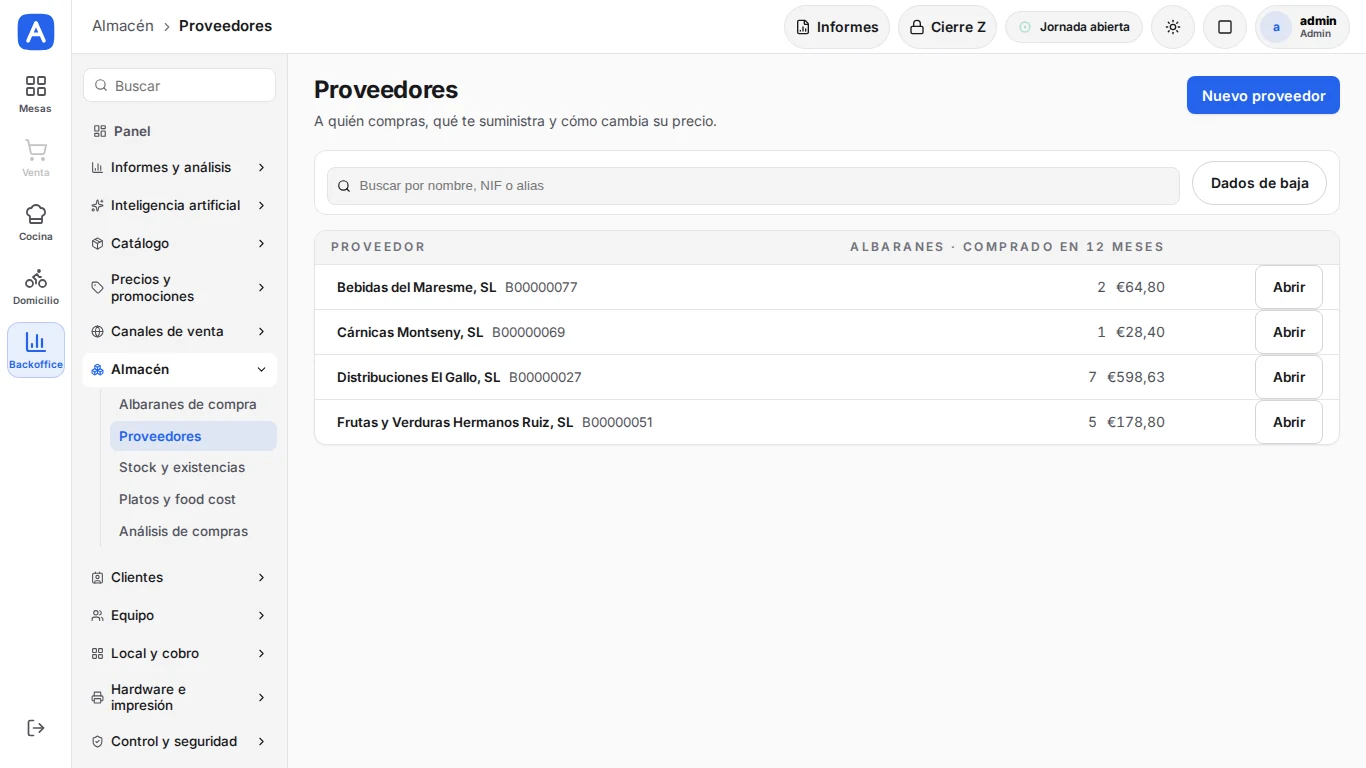Open Domicilio bicycle icon

[x=36, y=278]
